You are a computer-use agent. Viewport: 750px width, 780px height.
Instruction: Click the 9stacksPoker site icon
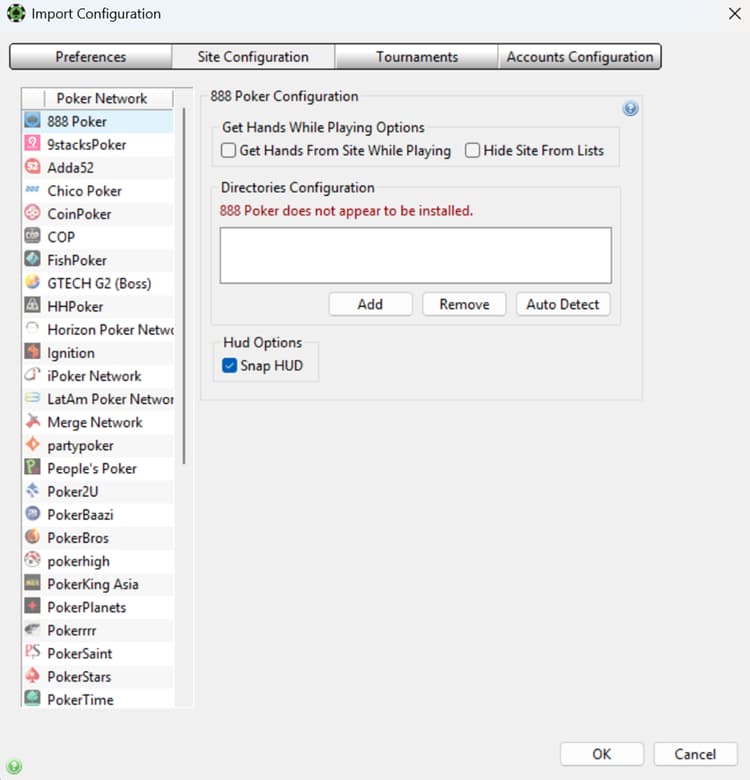pyautogui.click(x=32, y=144)
